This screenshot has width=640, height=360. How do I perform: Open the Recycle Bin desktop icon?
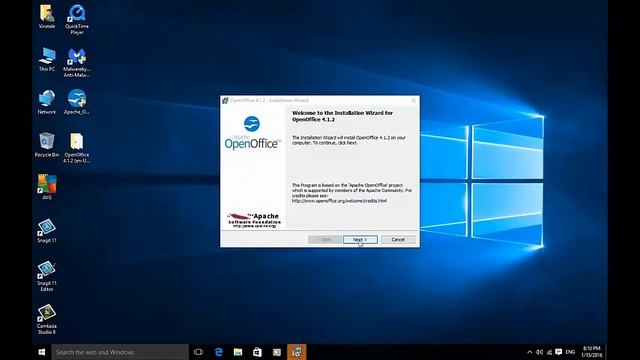(47, 145)
